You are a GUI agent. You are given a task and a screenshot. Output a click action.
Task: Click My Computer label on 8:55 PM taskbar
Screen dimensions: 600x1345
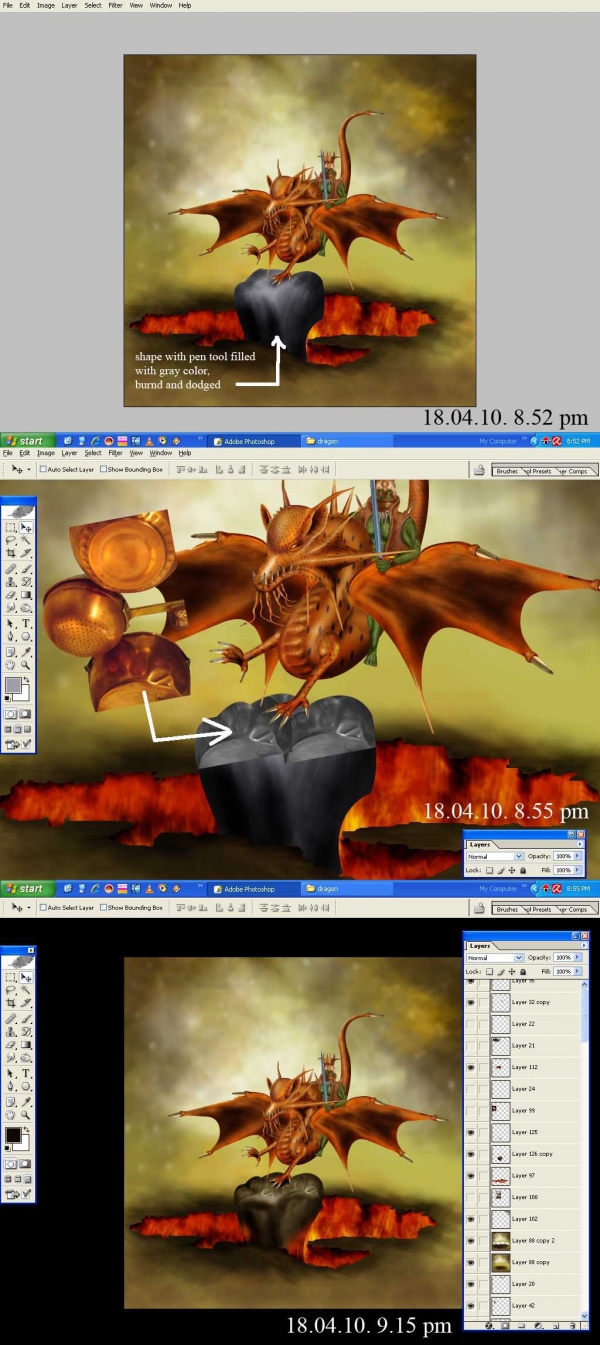click(497, 888)
